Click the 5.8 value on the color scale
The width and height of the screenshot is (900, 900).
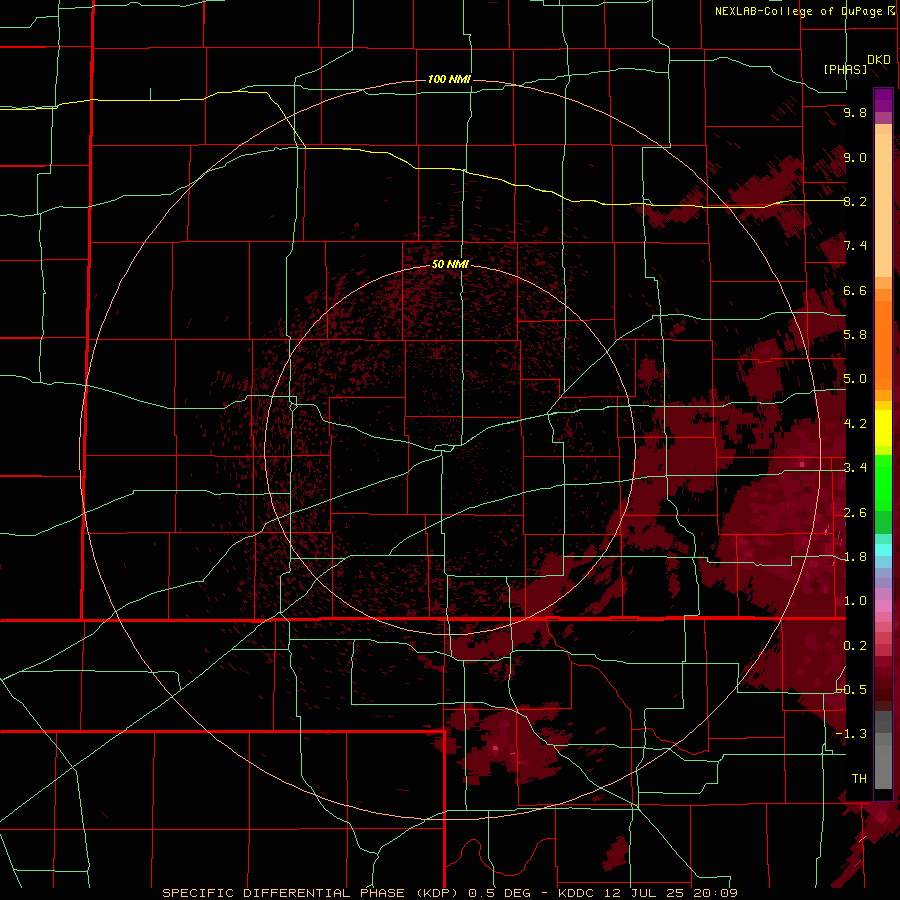(x=855, y=335)
